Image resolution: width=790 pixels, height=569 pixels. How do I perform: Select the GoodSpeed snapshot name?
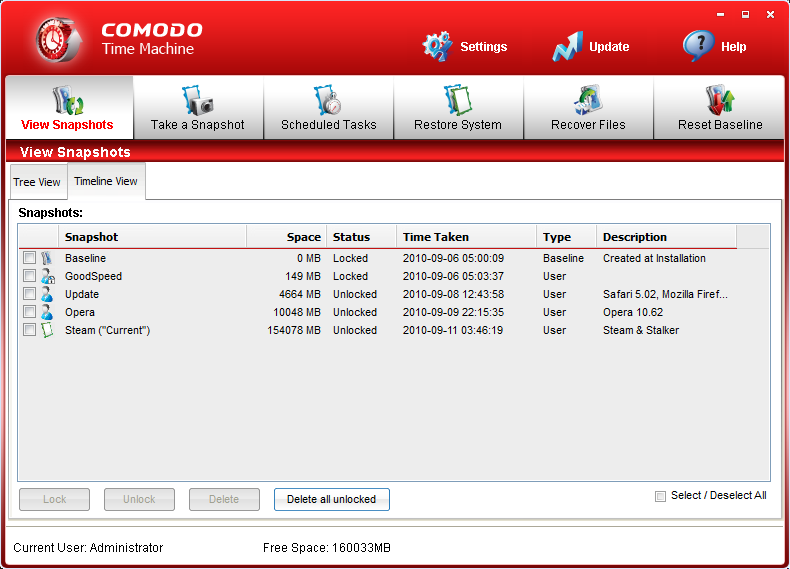(93, 276)
